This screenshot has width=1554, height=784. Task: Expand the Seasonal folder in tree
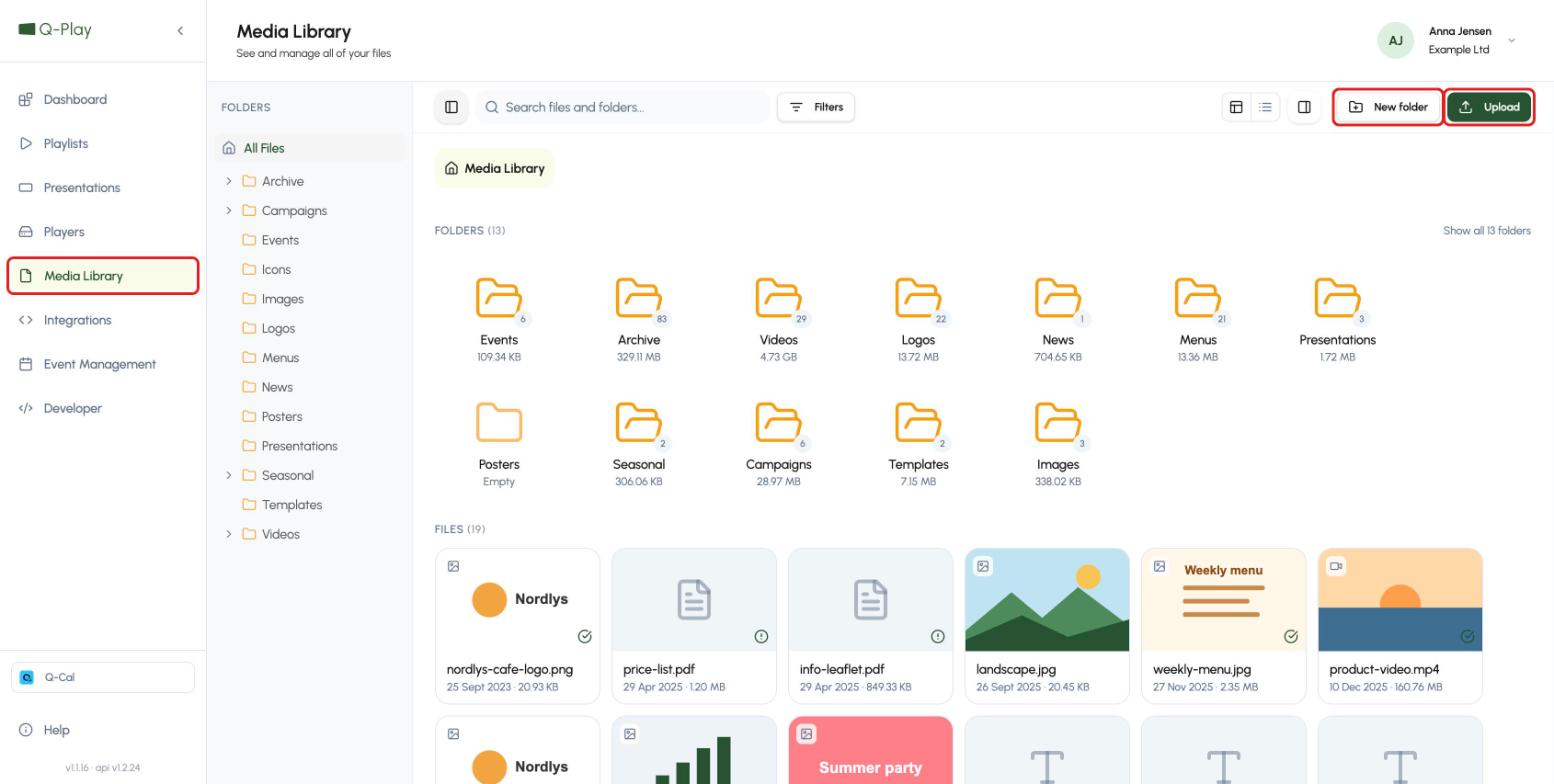[229, 475]
